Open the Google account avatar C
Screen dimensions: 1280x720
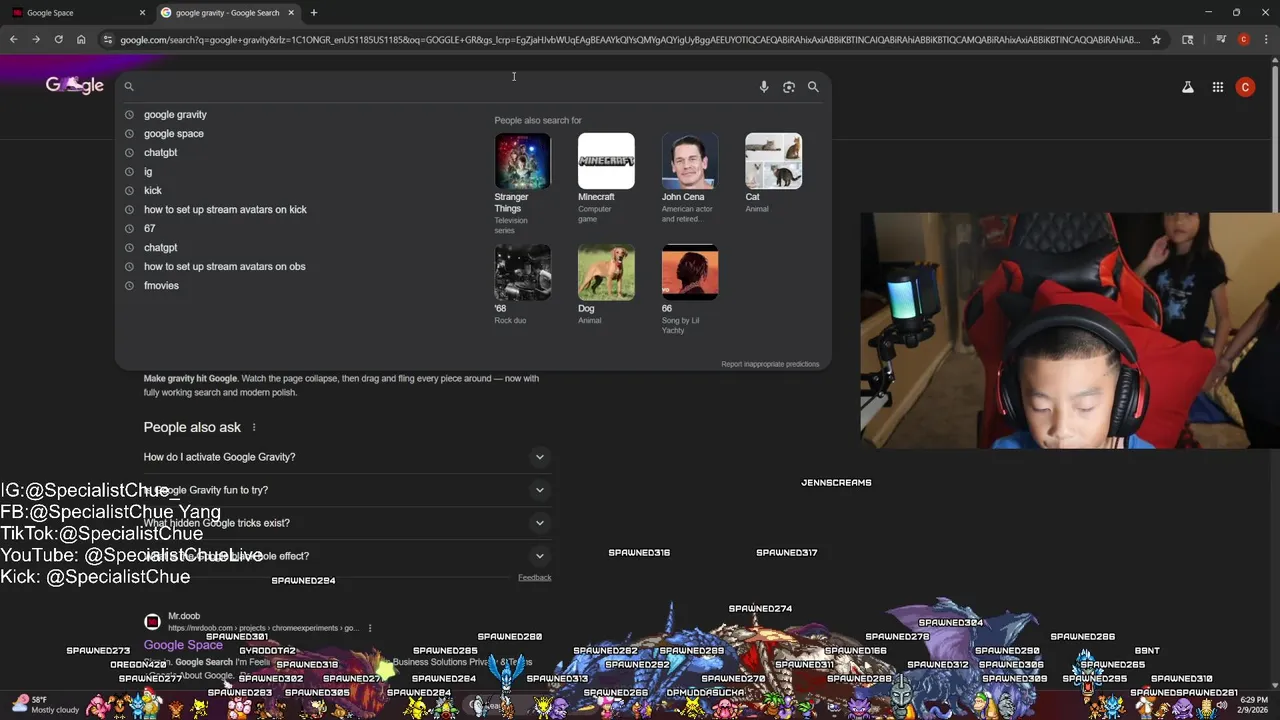click(x=1245, y=87)
